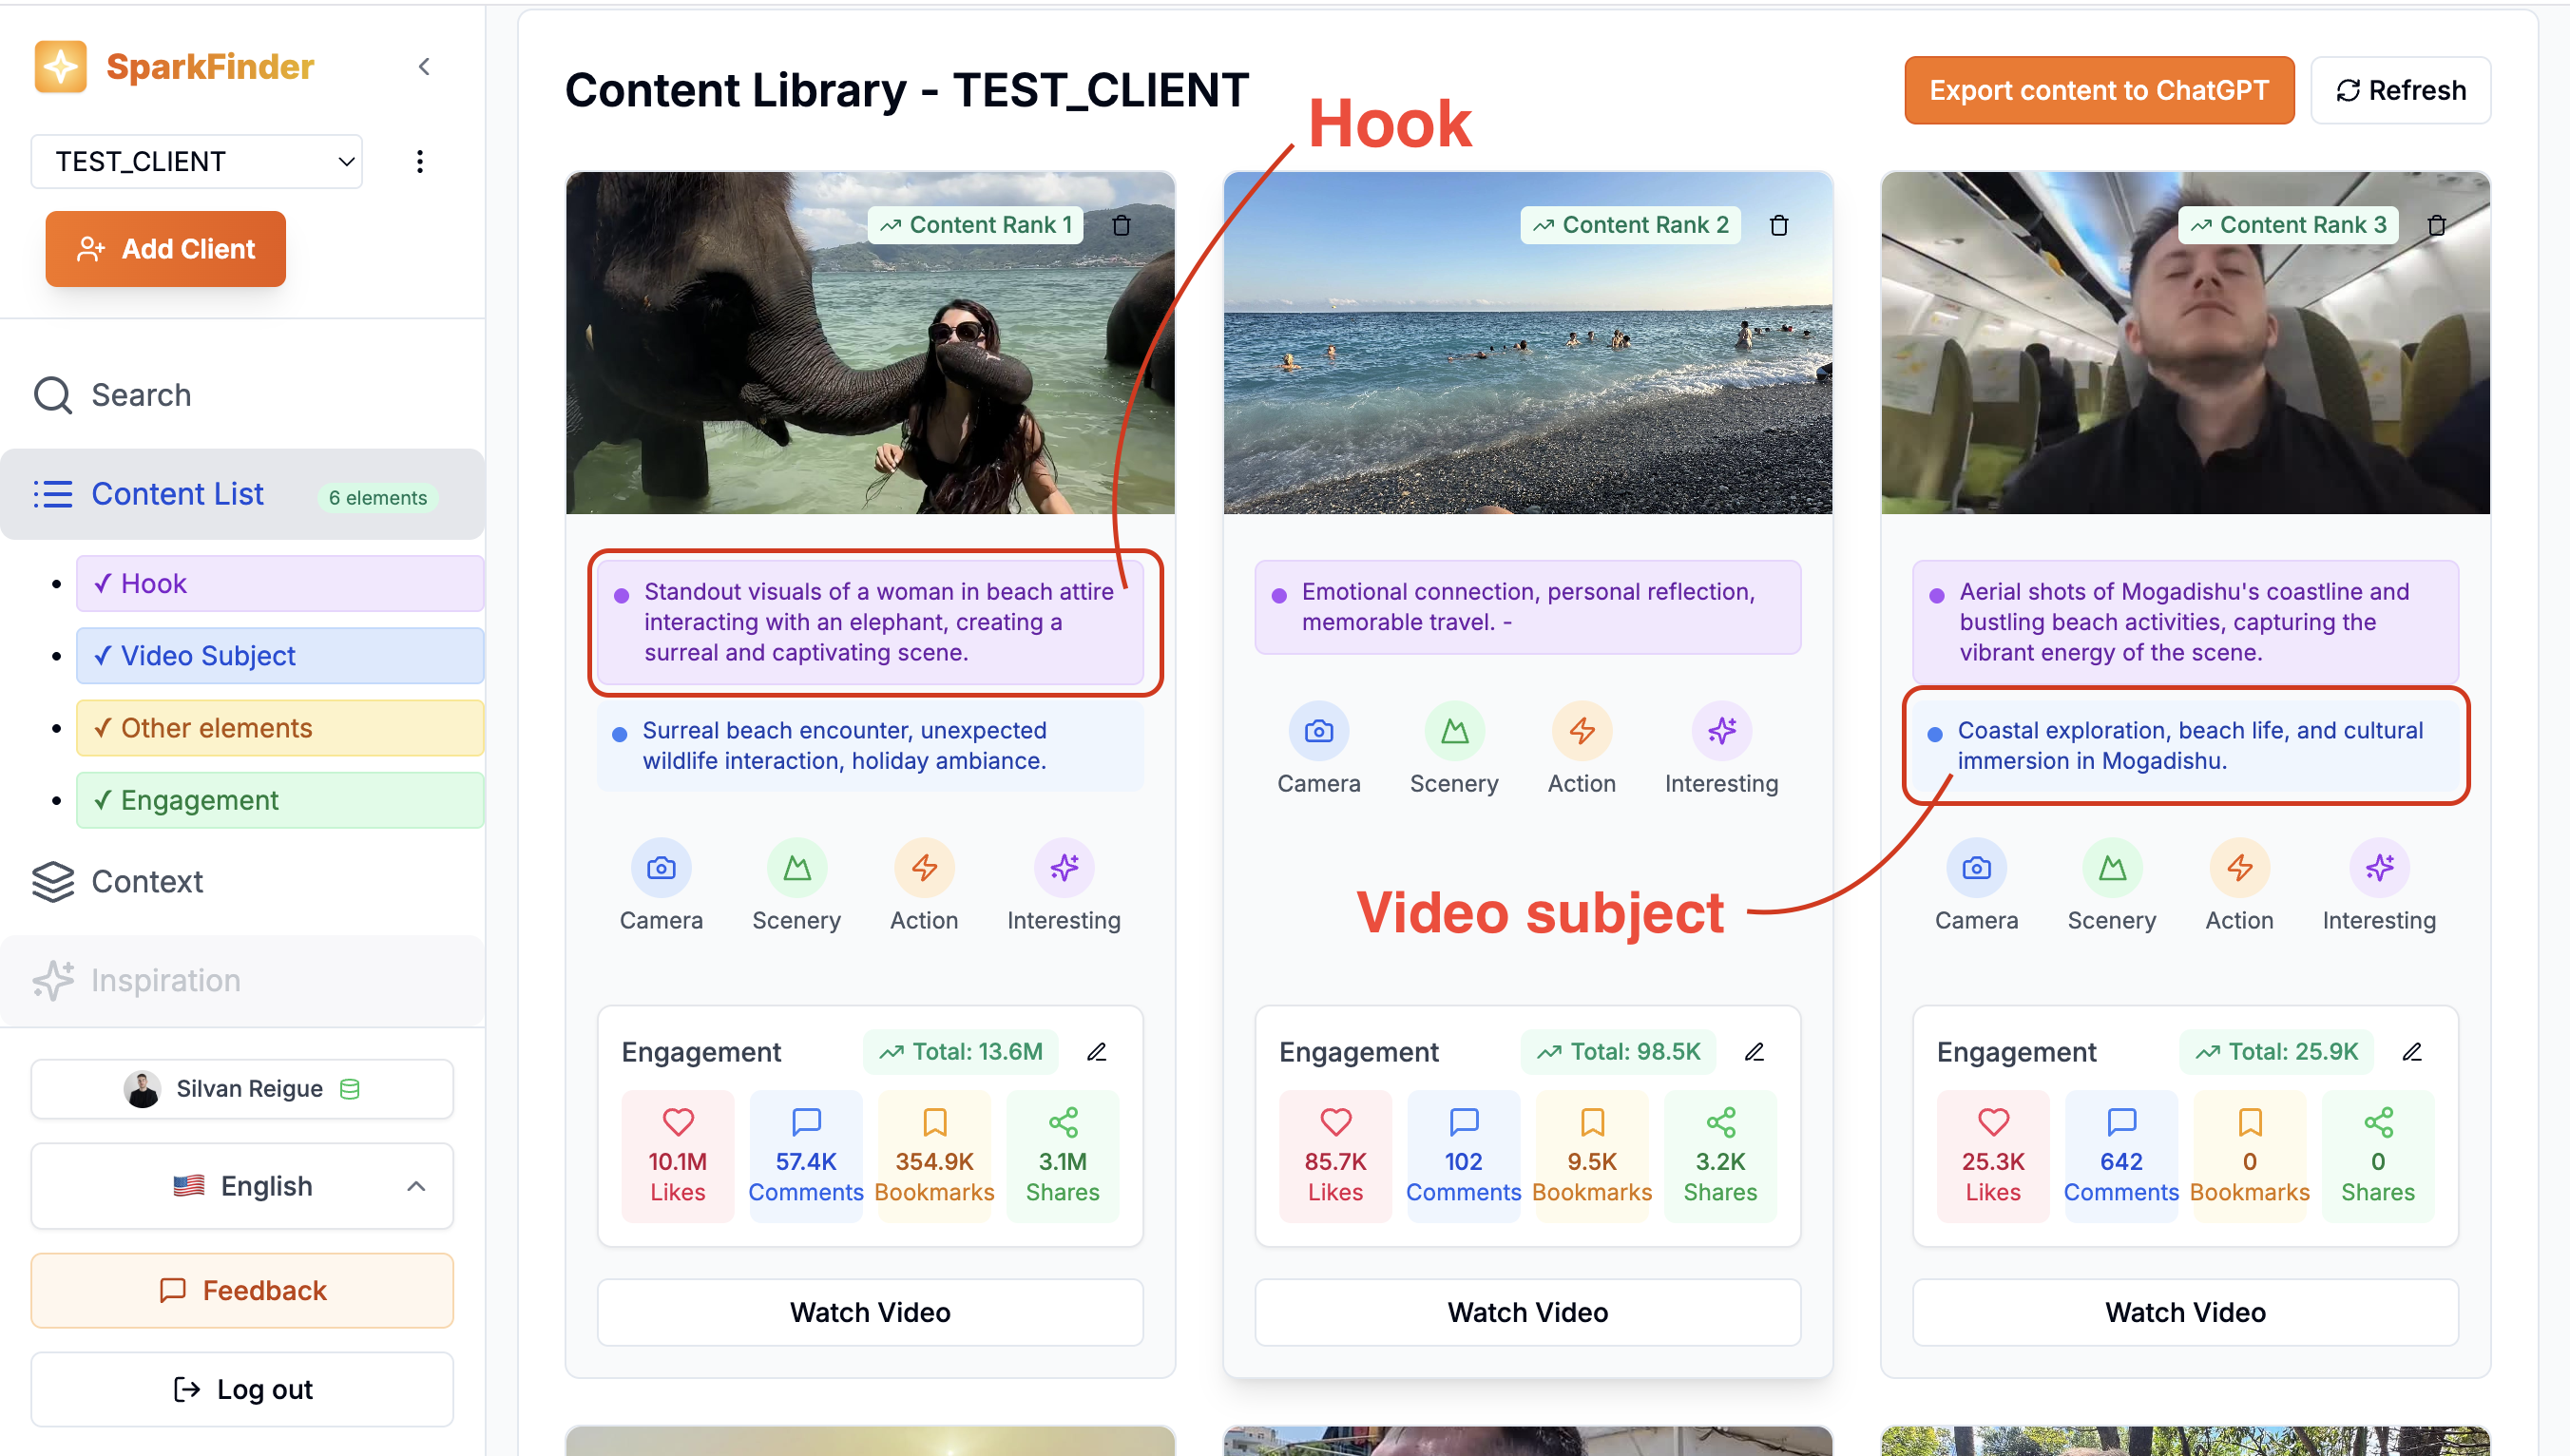Collapse the sidebar using the chevron arrow
Viewport: 2570px width, 1456px height.
(424, 66)
